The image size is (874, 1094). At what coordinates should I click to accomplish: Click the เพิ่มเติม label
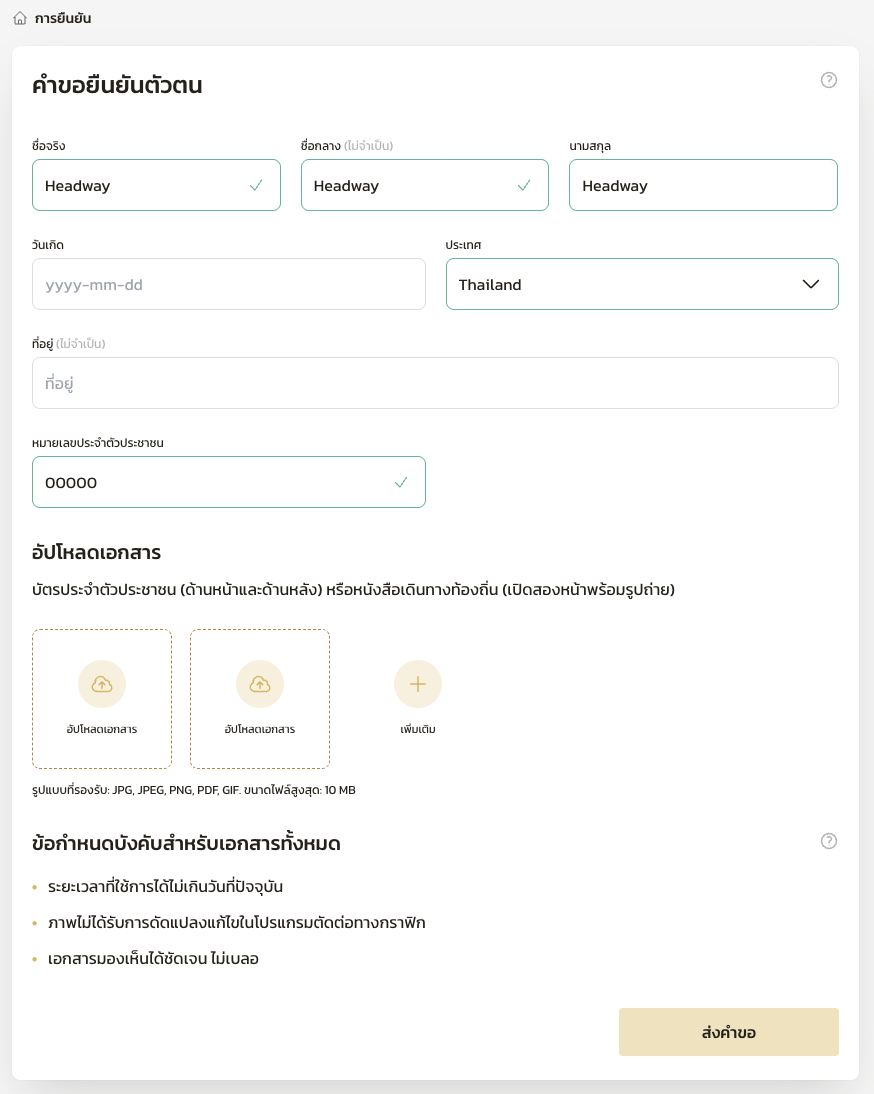point(418,730)
